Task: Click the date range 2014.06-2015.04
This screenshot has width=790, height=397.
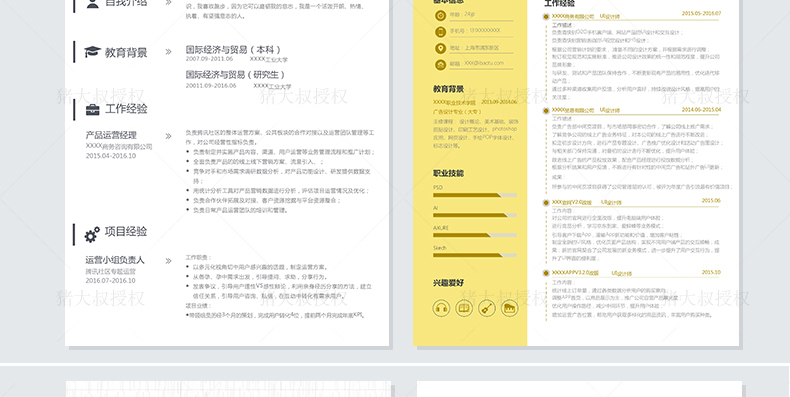Action: pyautogui.click(x=701, y=109)
